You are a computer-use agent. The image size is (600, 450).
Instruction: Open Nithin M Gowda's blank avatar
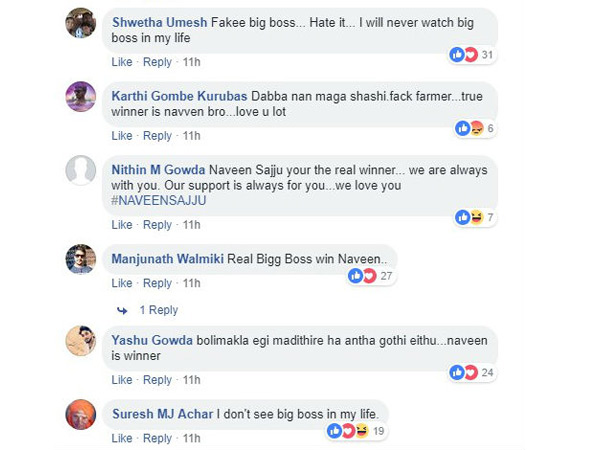pos(80,171)
